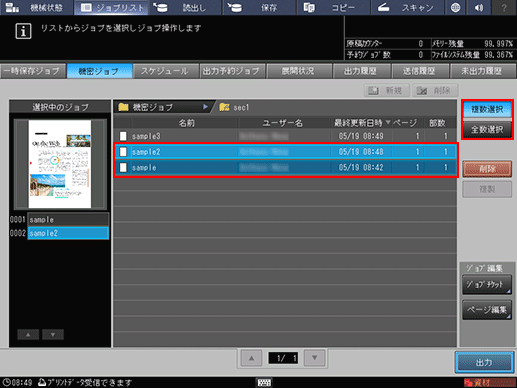Select the スケジュール tab
517x388 pixels.
pos(166,71)
